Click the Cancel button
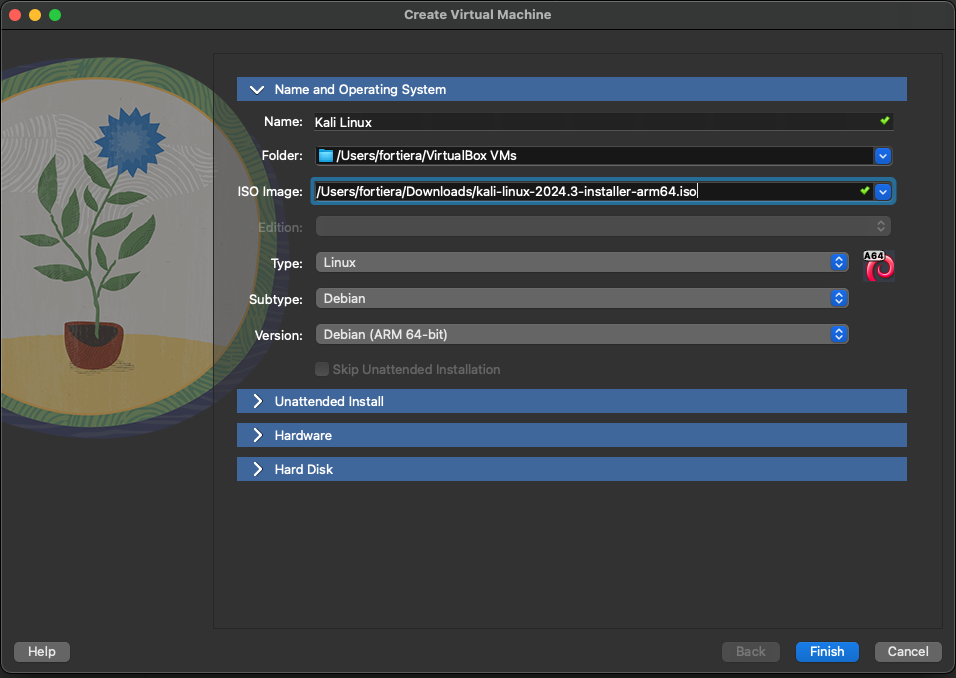The height and width of the screenshot is (678, 956). click(908, 651)
